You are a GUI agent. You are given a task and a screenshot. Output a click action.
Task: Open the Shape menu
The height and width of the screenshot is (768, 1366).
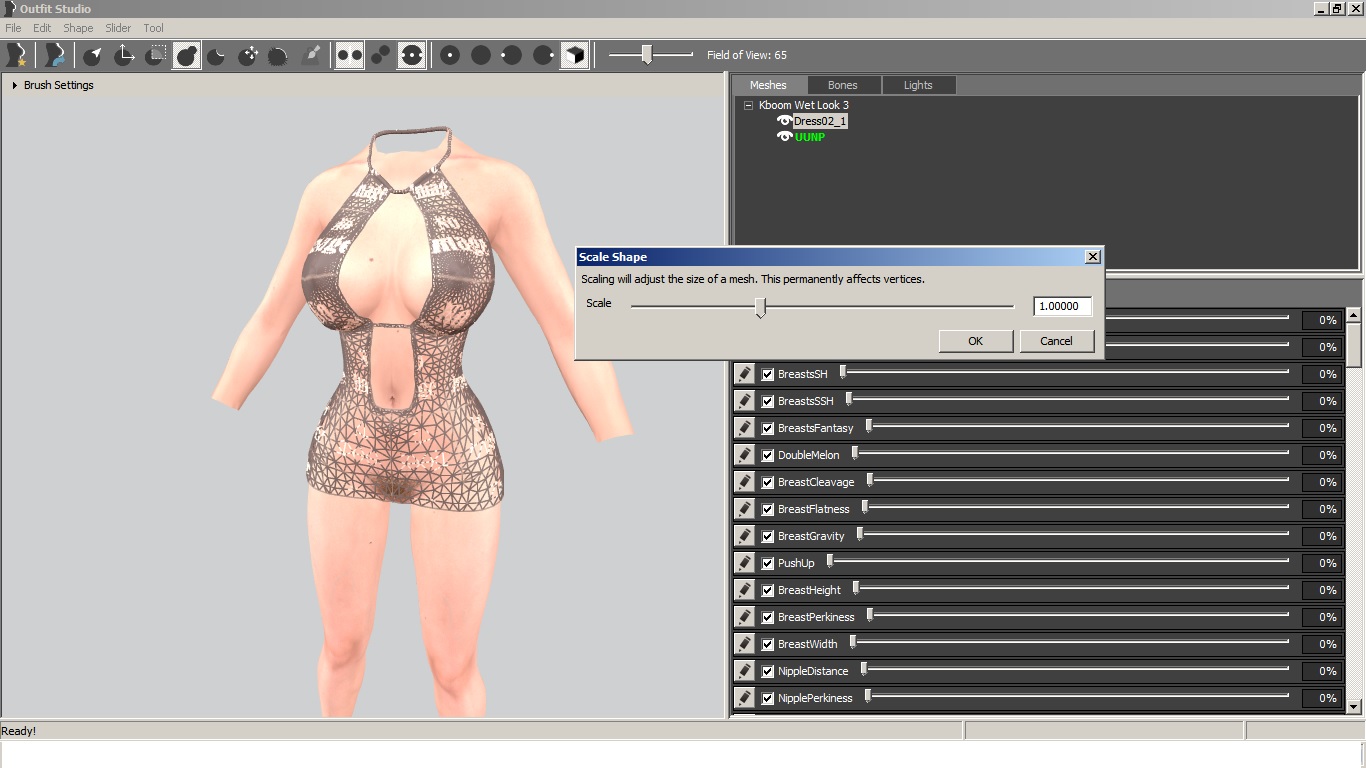(77, 27)
